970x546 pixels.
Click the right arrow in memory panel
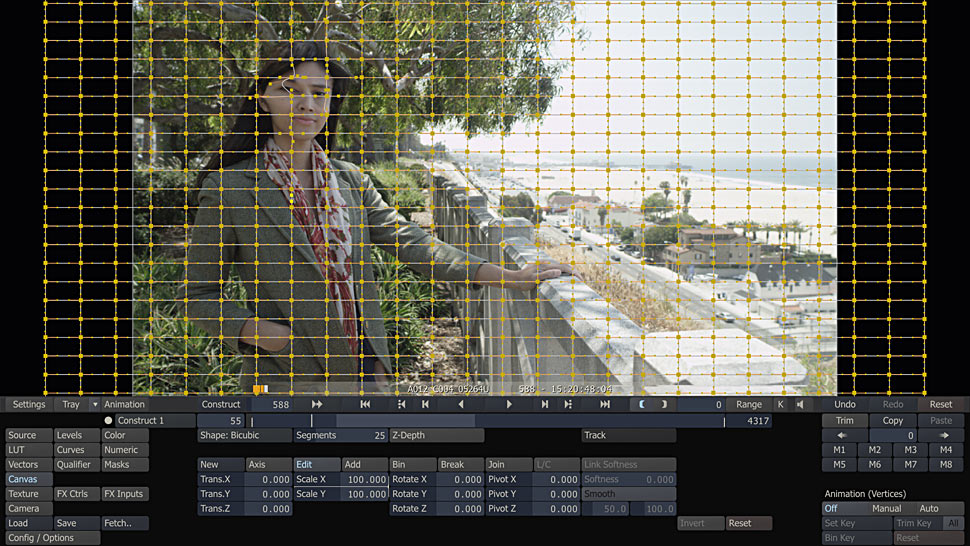(944, 436)
